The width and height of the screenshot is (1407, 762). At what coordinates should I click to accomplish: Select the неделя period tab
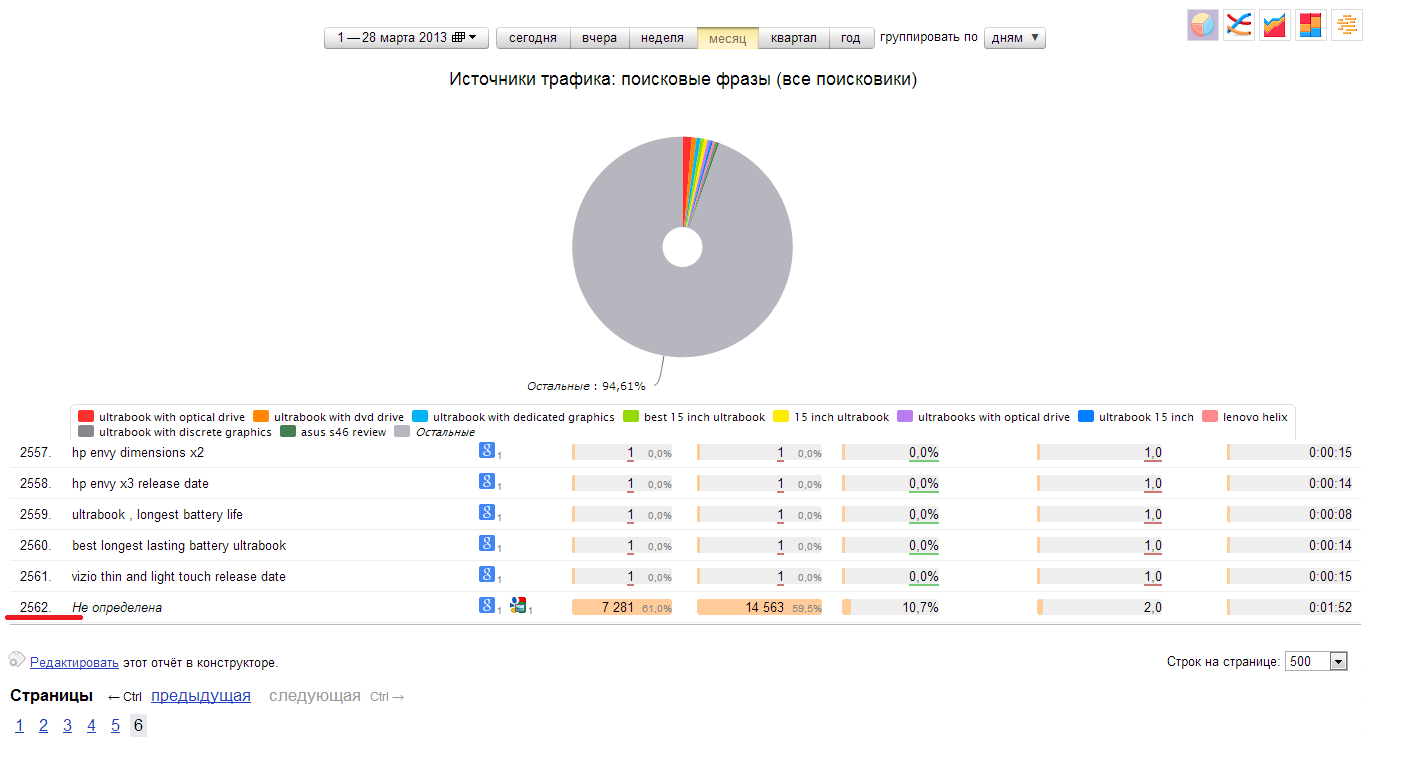[663, 38]
